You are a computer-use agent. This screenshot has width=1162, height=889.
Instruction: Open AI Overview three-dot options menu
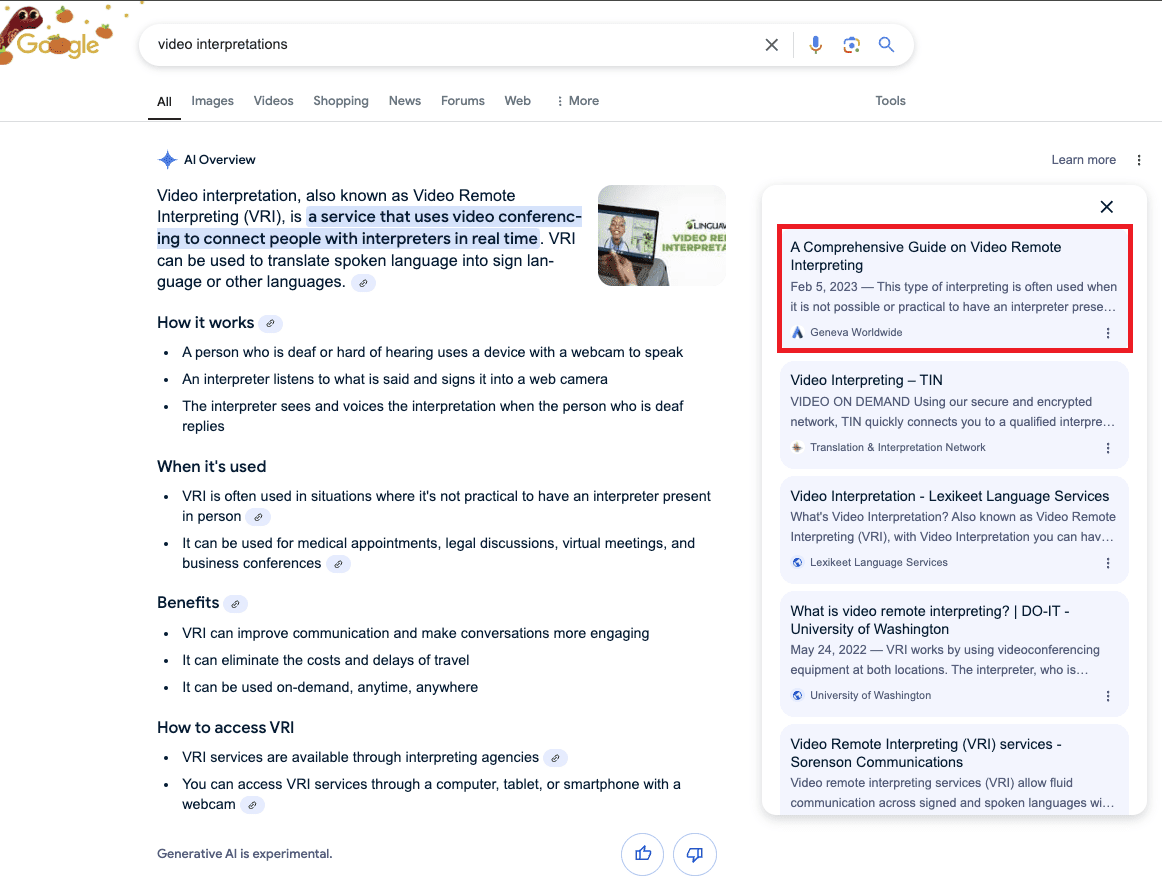(x=1139, y=160)
